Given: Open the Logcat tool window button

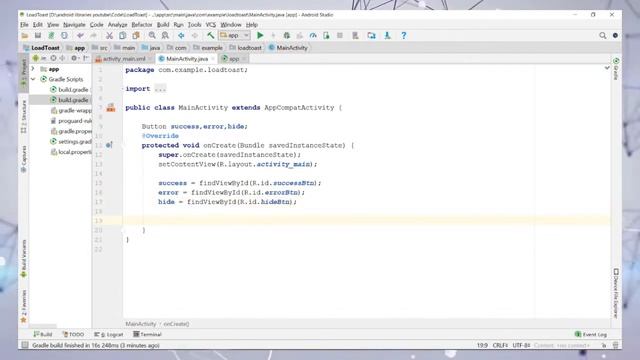Looking at the screenshot, I should click(109, 334).
